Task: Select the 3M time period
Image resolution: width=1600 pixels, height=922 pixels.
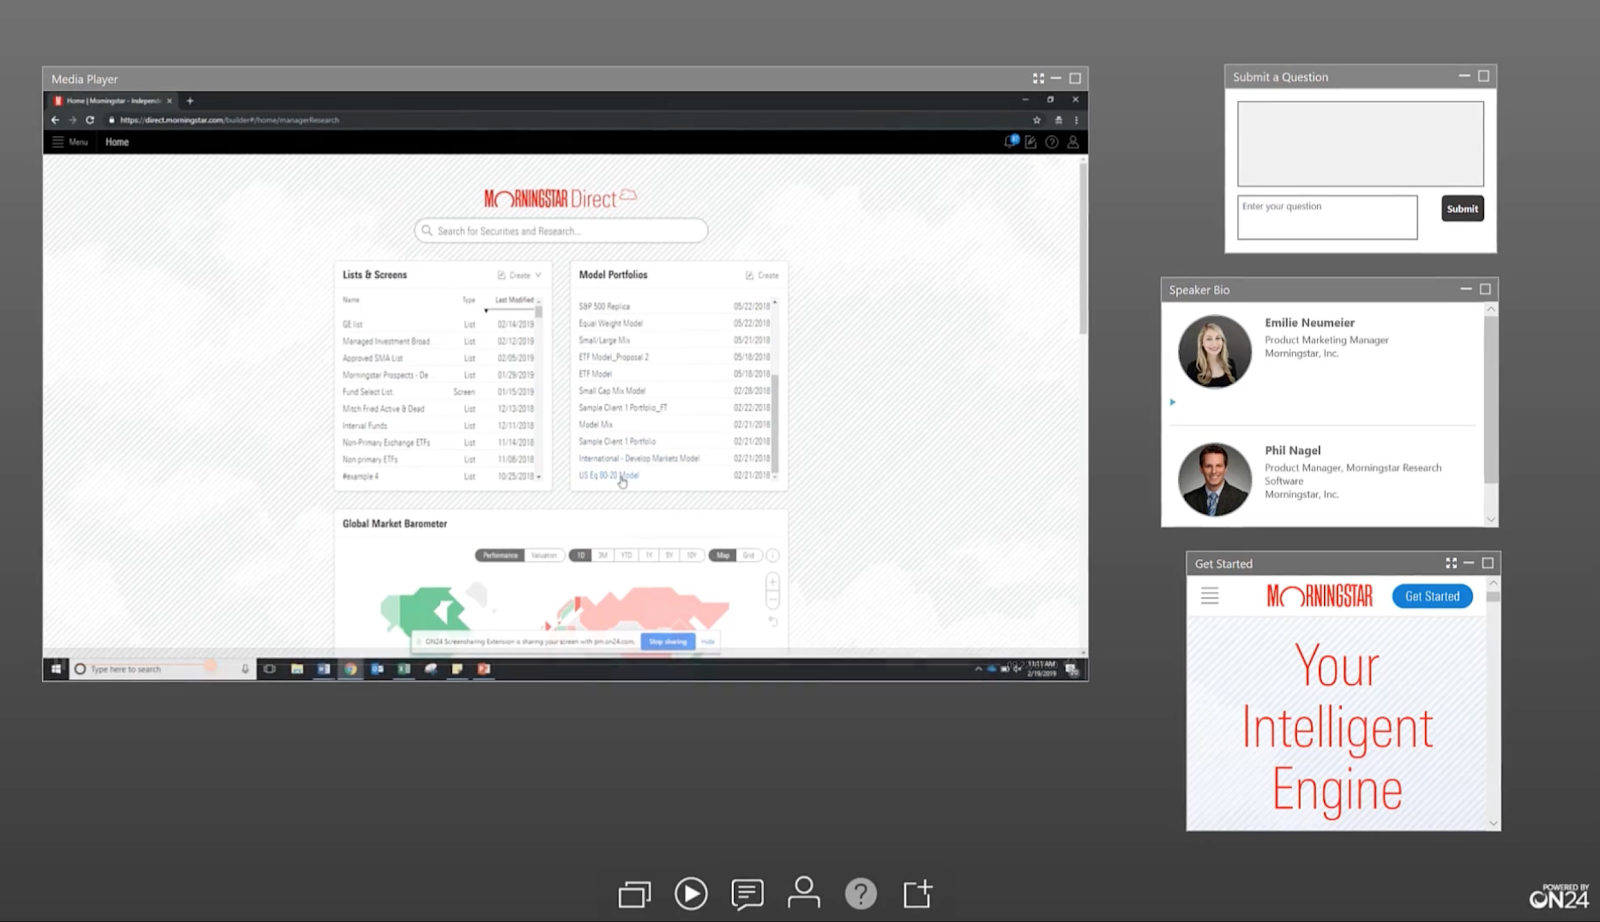Action: click(602, 555)
